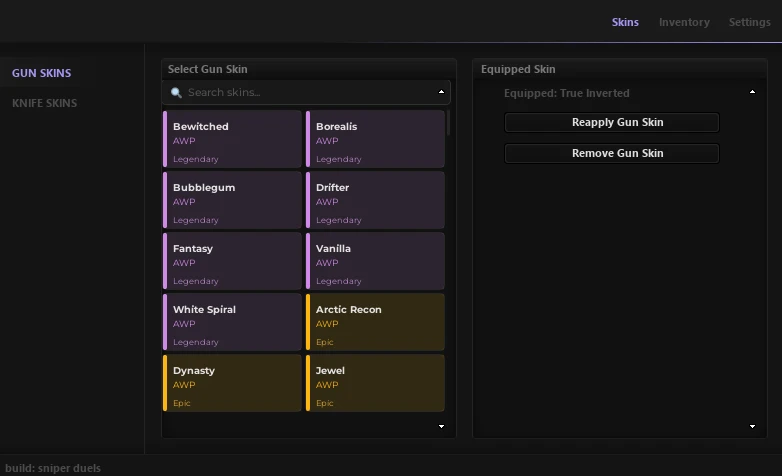Select GUN SKINS in the sidebar
The height and width of the screenshot is (476, 782).
[41, 73]
